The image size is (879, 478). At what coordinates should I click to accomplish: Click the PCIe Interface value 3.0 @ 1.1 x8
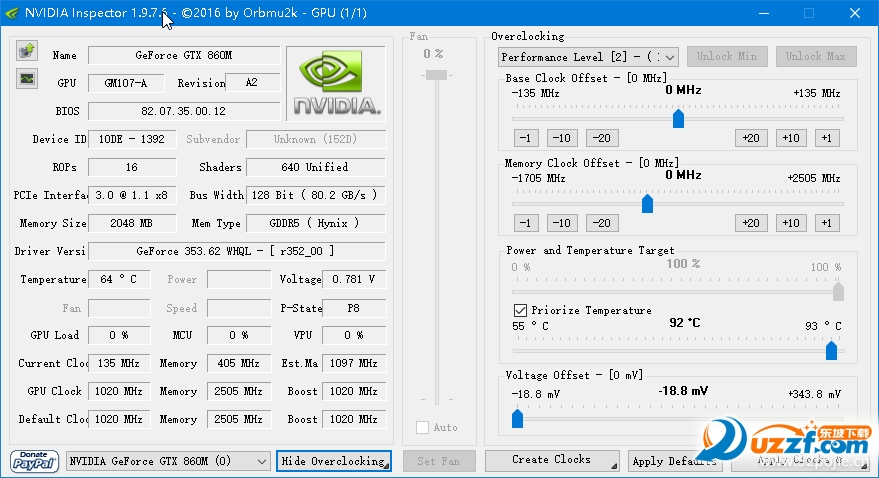(132, 195)
